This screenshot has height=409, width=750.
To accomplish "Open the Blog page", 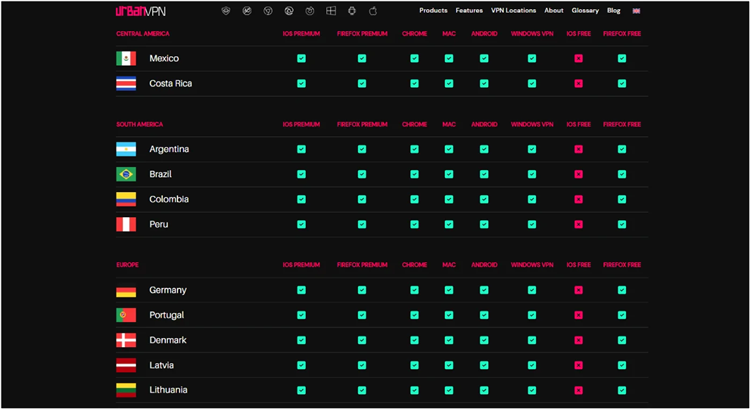I will (x=614, y=11).
